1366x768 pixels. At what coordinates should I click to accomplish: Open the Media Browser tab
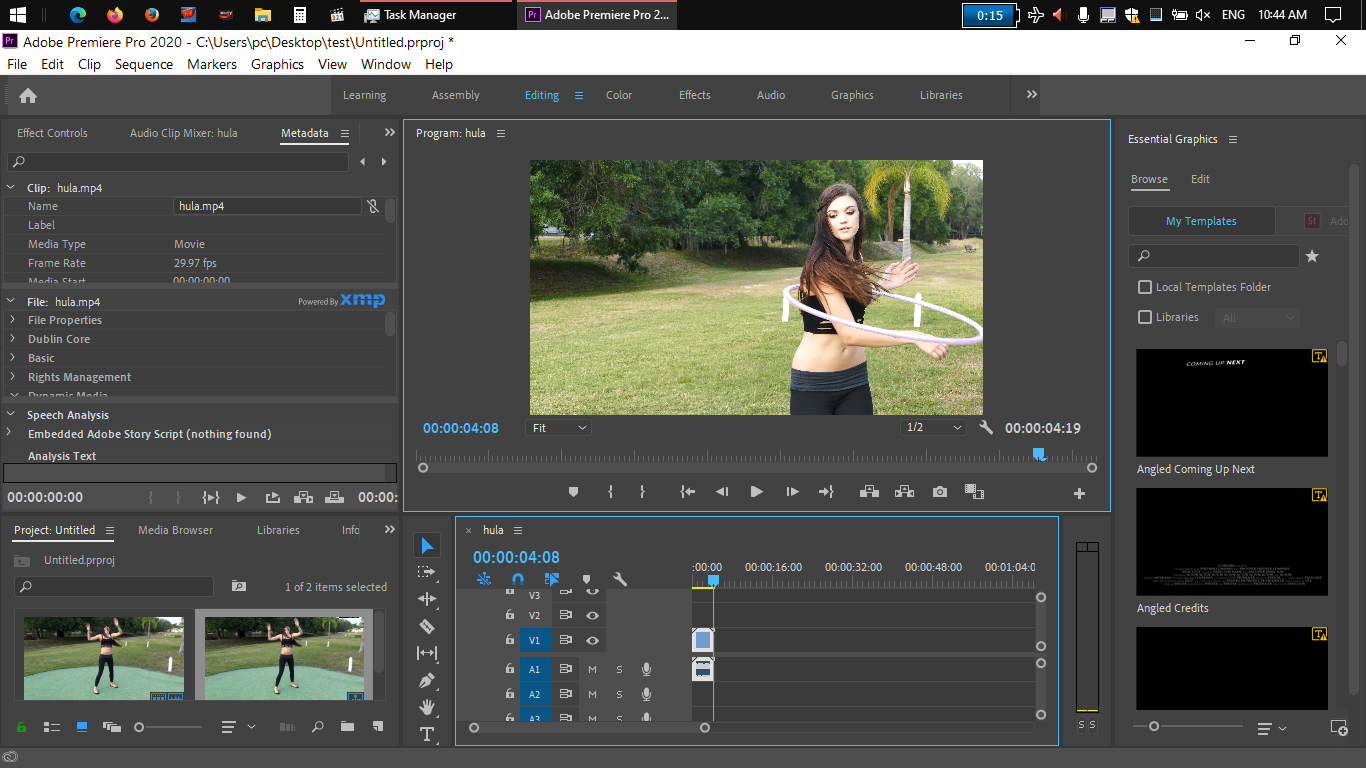click(x=175, y=530)
